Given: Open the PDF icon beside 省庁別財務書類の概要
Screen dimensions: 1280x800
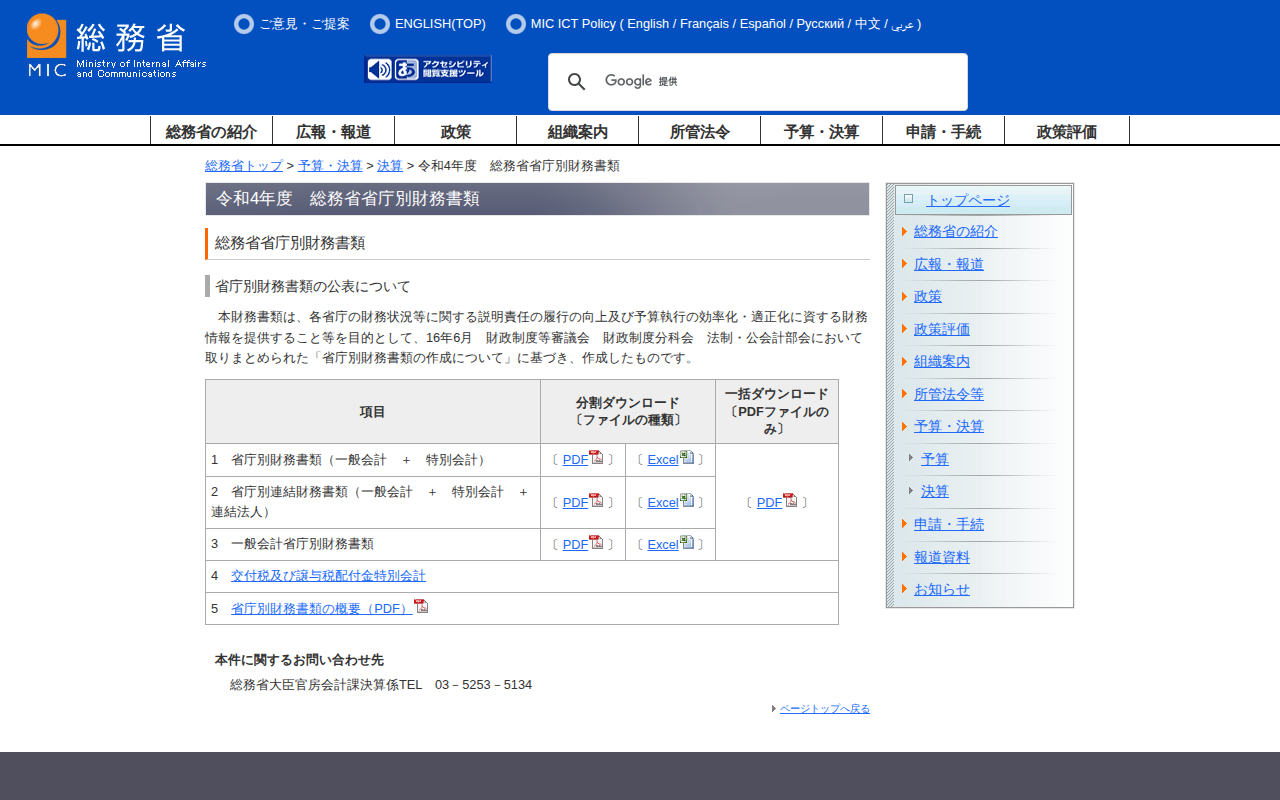Looking at the screenshot, I should (421, 606).
